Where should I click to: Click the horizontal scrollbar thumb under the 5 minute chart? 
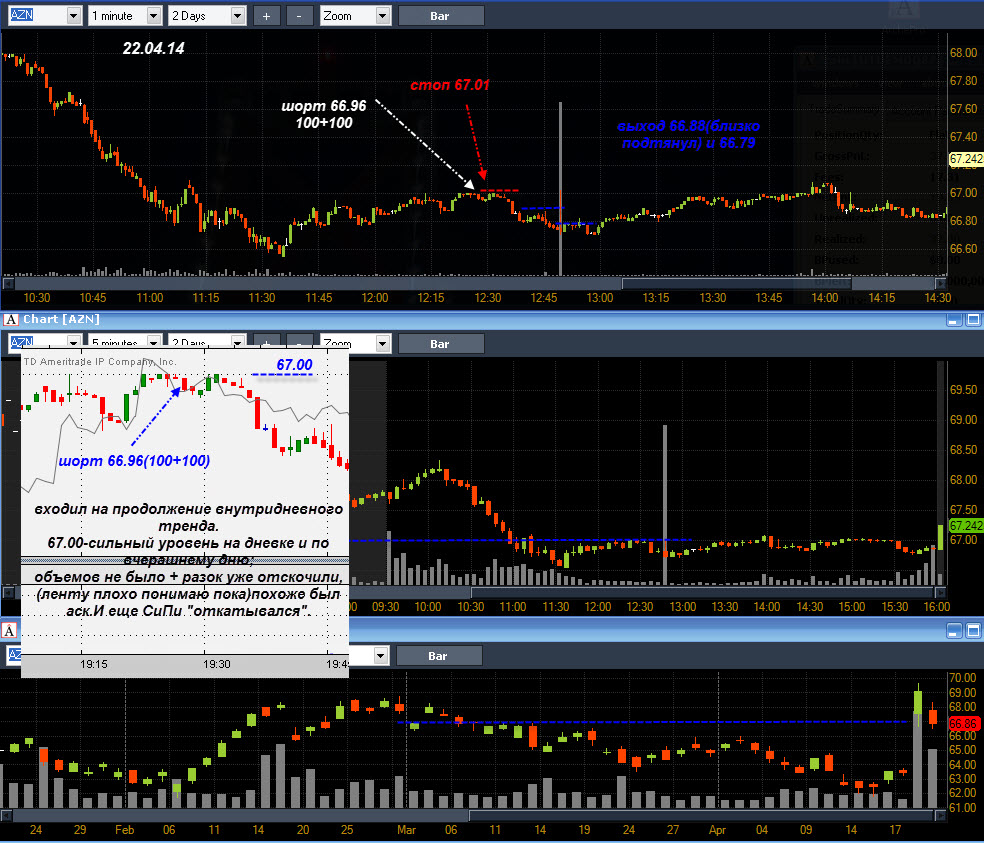click(x=703, y=592)
